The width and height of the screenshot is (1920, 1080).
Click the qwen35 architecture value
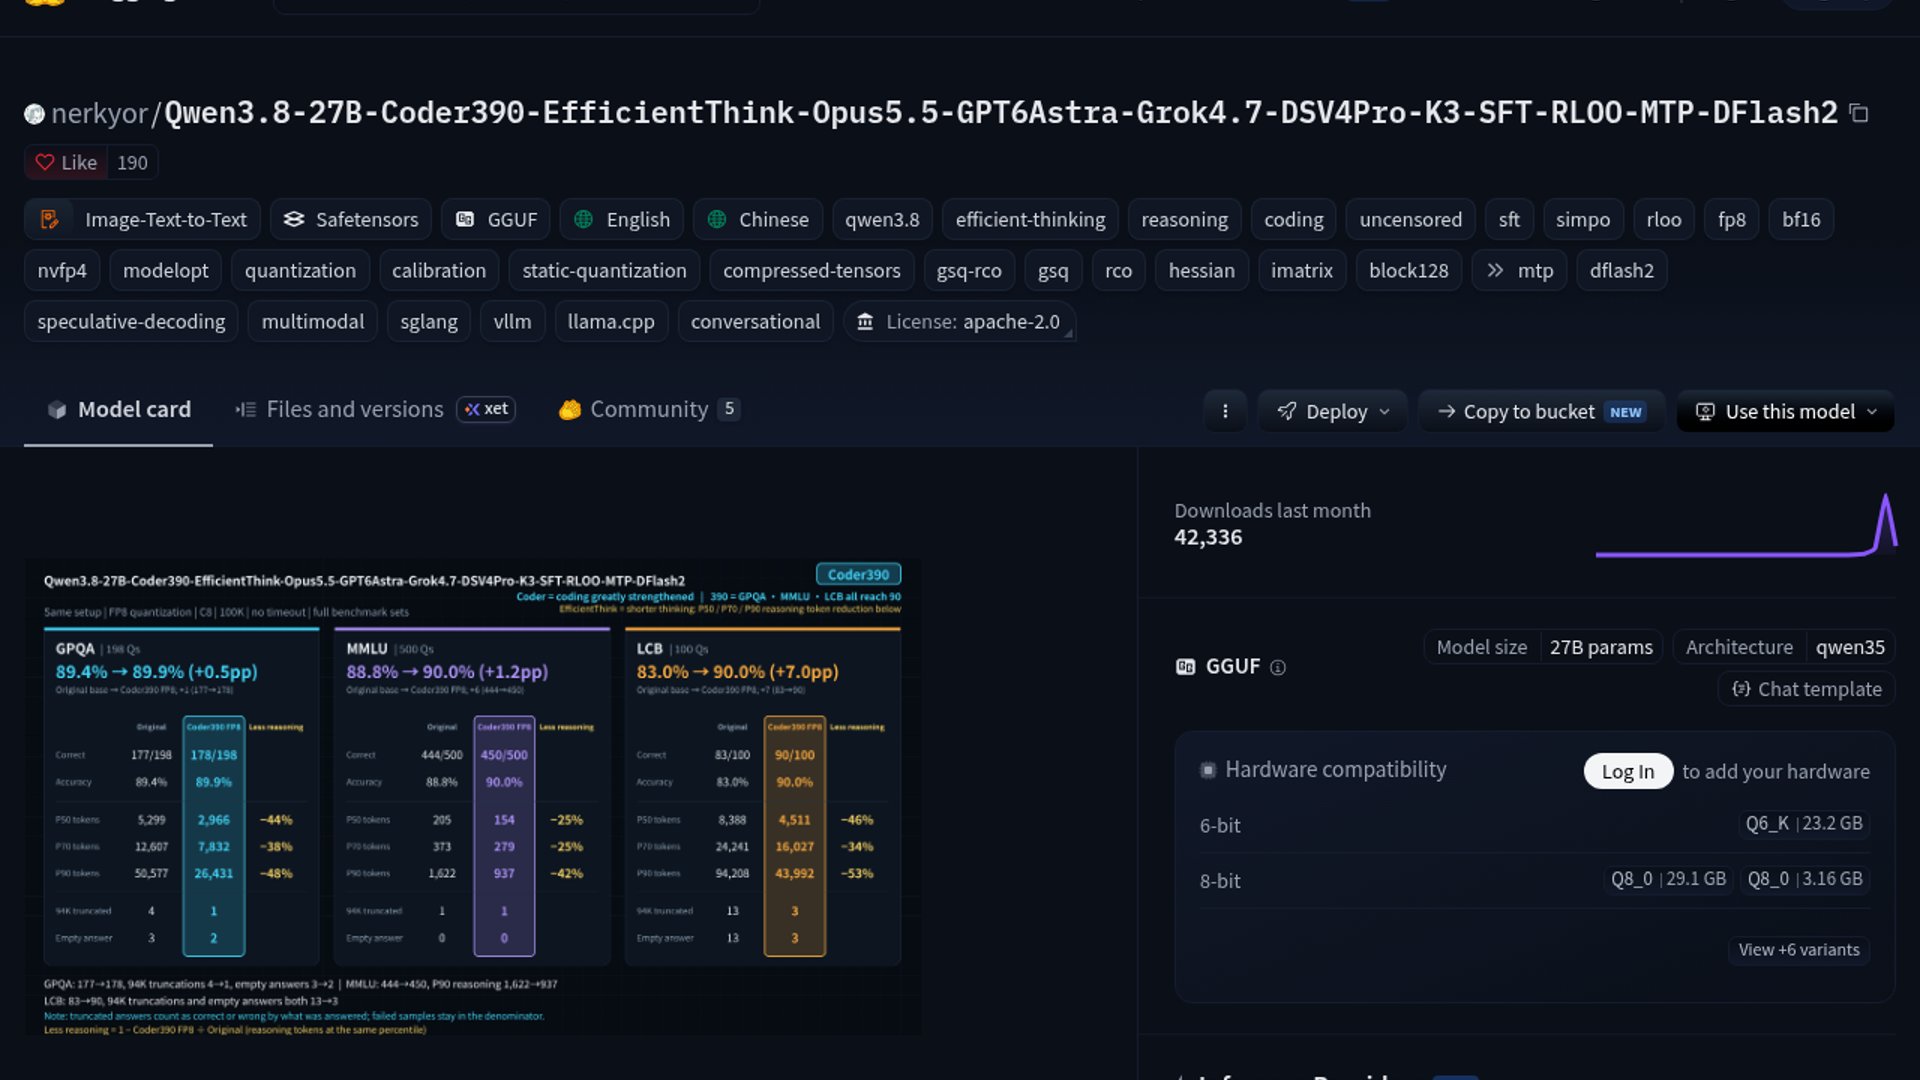(x=1850, y=647)
